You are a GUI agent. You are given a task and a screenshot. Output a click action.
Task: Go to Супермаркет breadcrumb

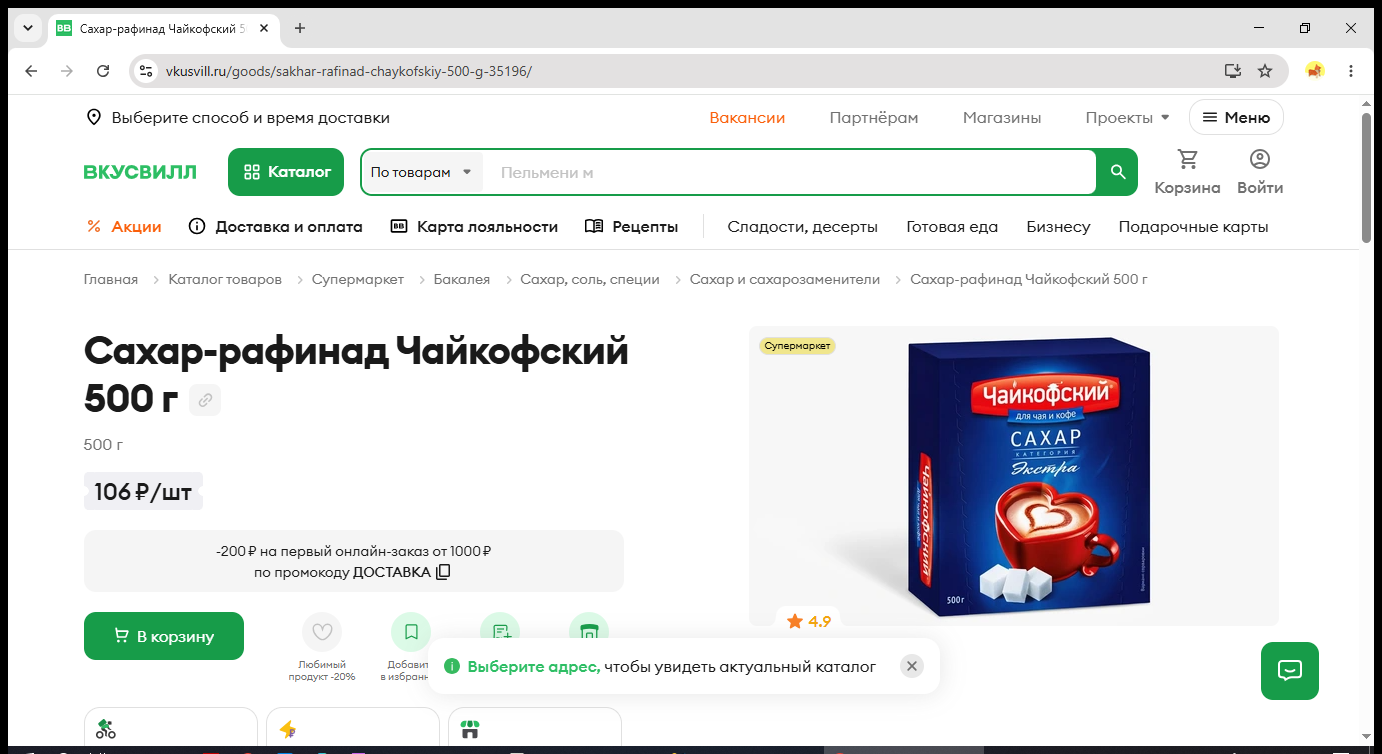[358, 279]
